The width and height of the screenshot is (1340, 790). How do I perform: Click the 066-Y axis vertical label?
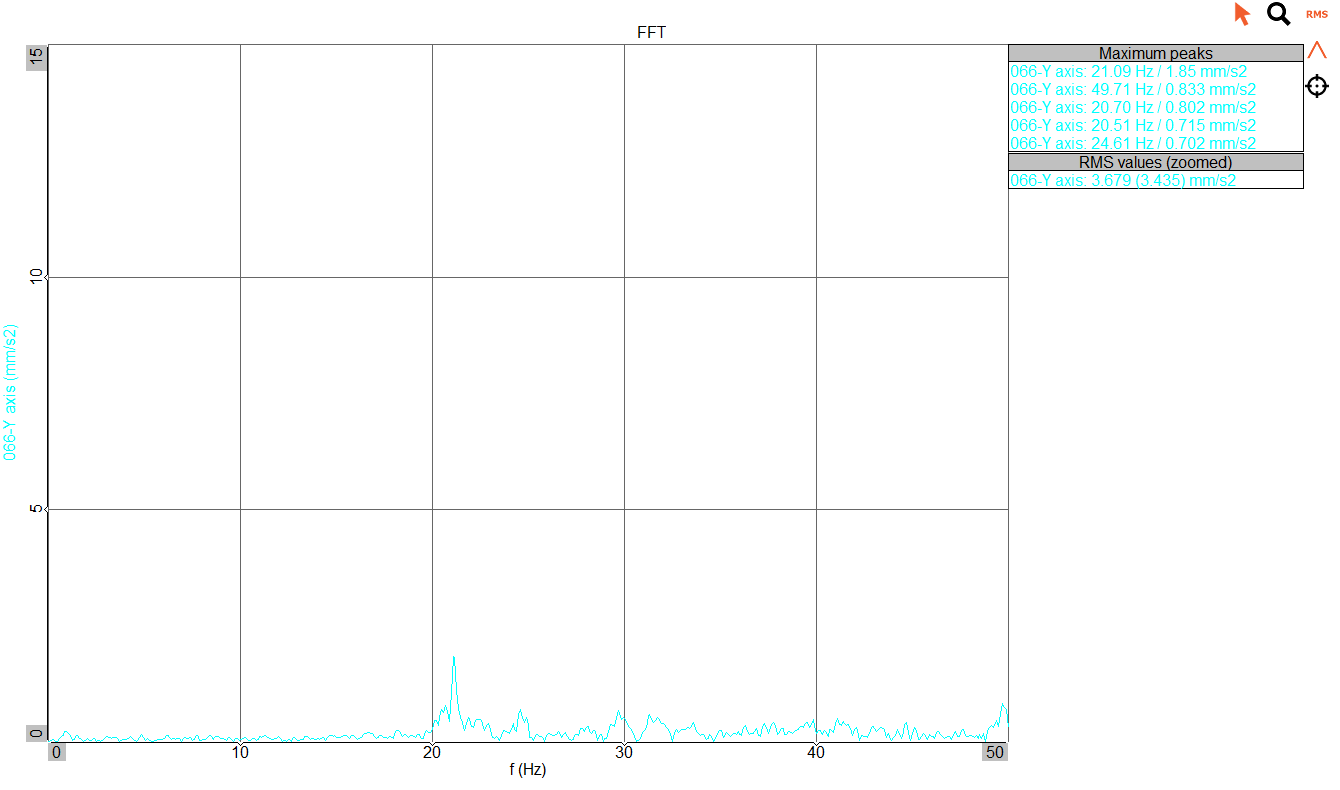[x=10, y=391]
